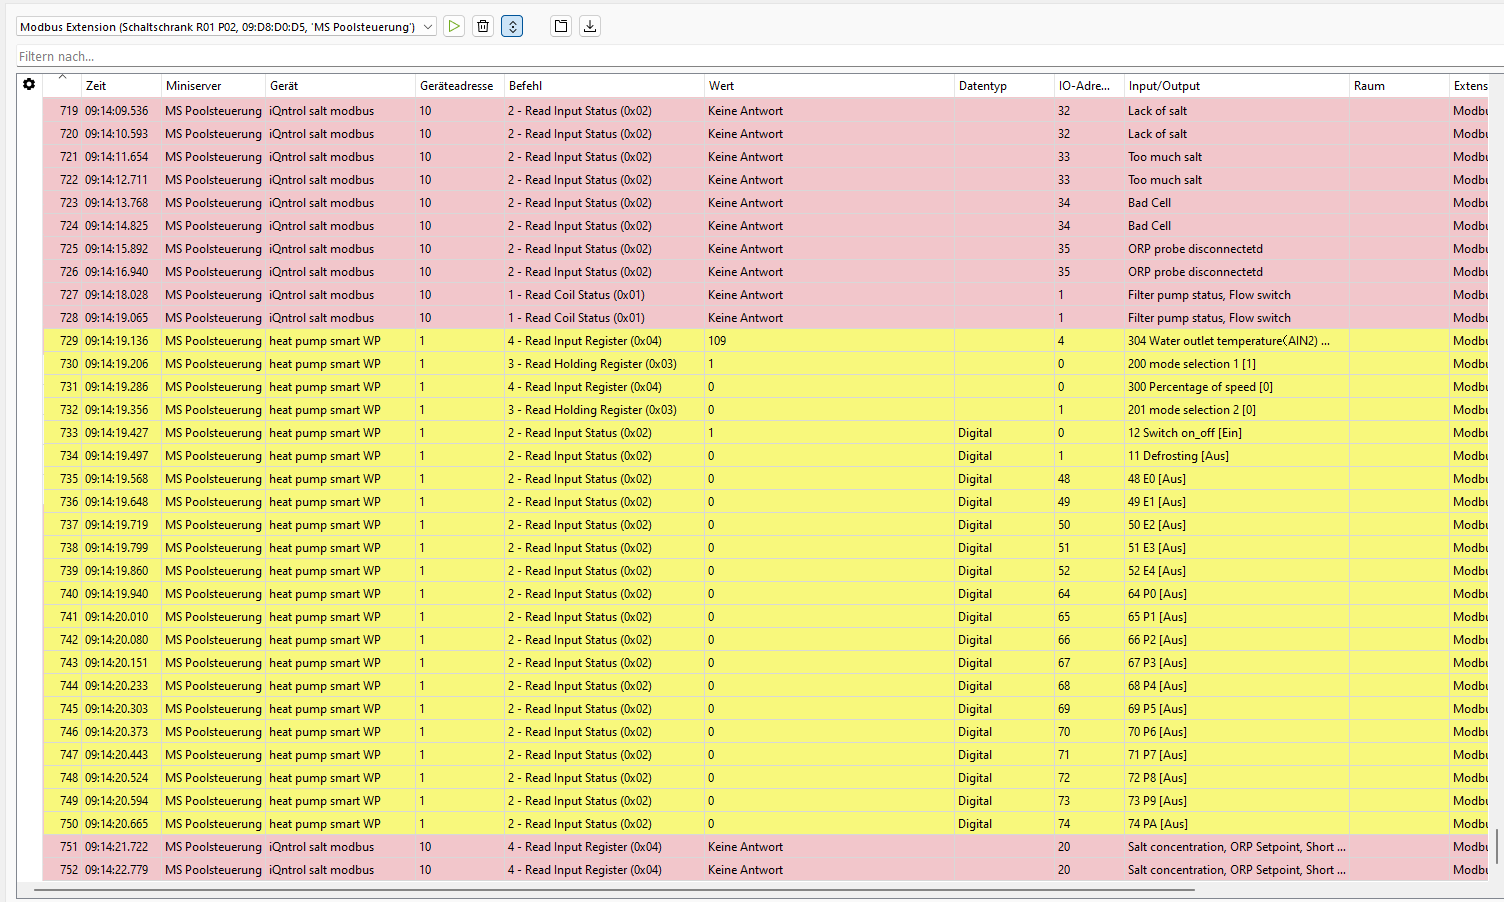Image resolution: width=1504 pixels, height=902 pixels.
Task: Click the open file icon
Action: [561, 26]
